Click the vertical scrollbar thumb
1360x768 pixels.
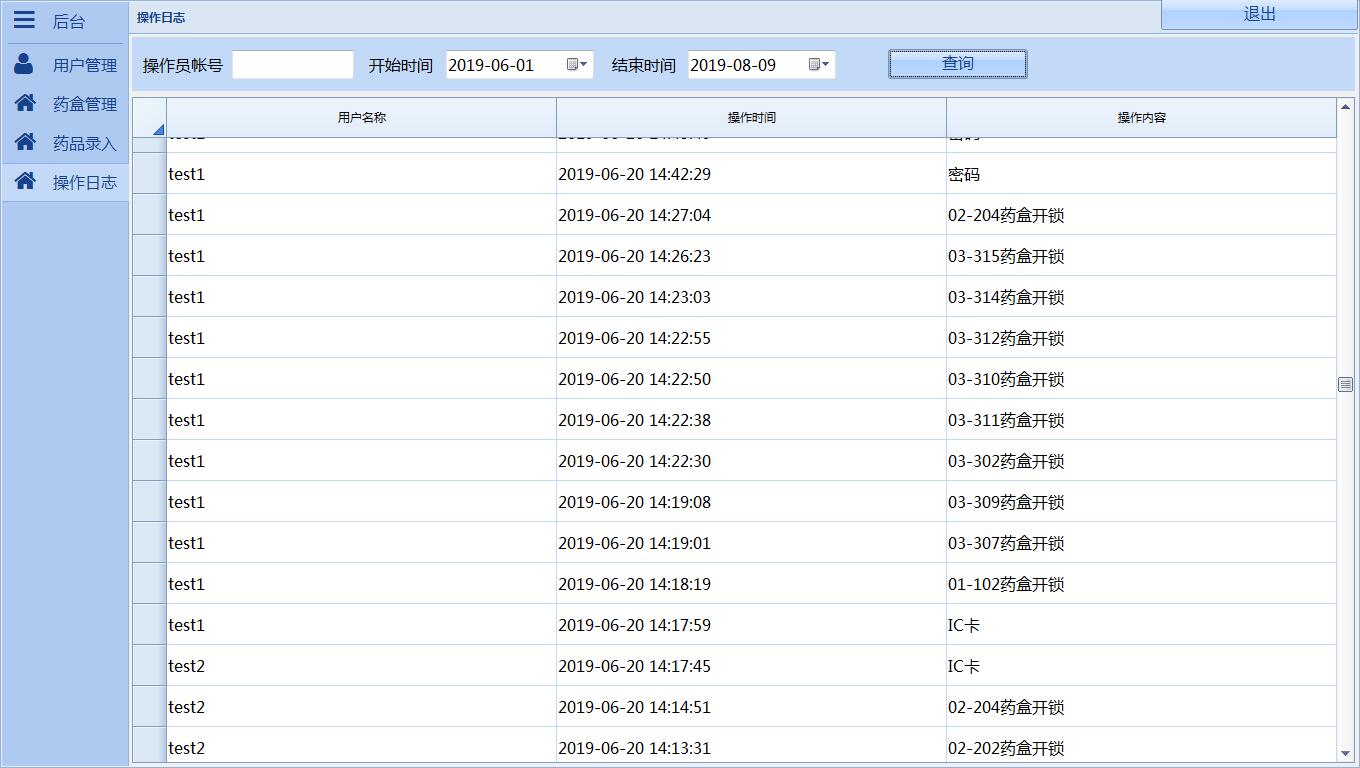pyautogui.click(x=1345, y=384)
